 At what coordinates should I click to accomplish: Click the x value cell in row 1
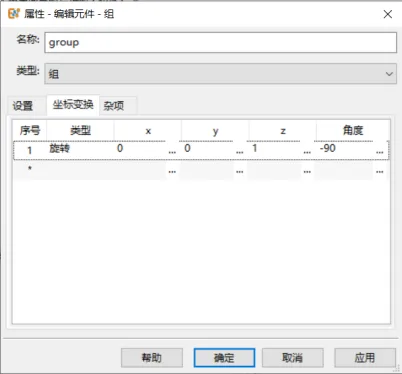pyautogui.click(x=140, y=149)
